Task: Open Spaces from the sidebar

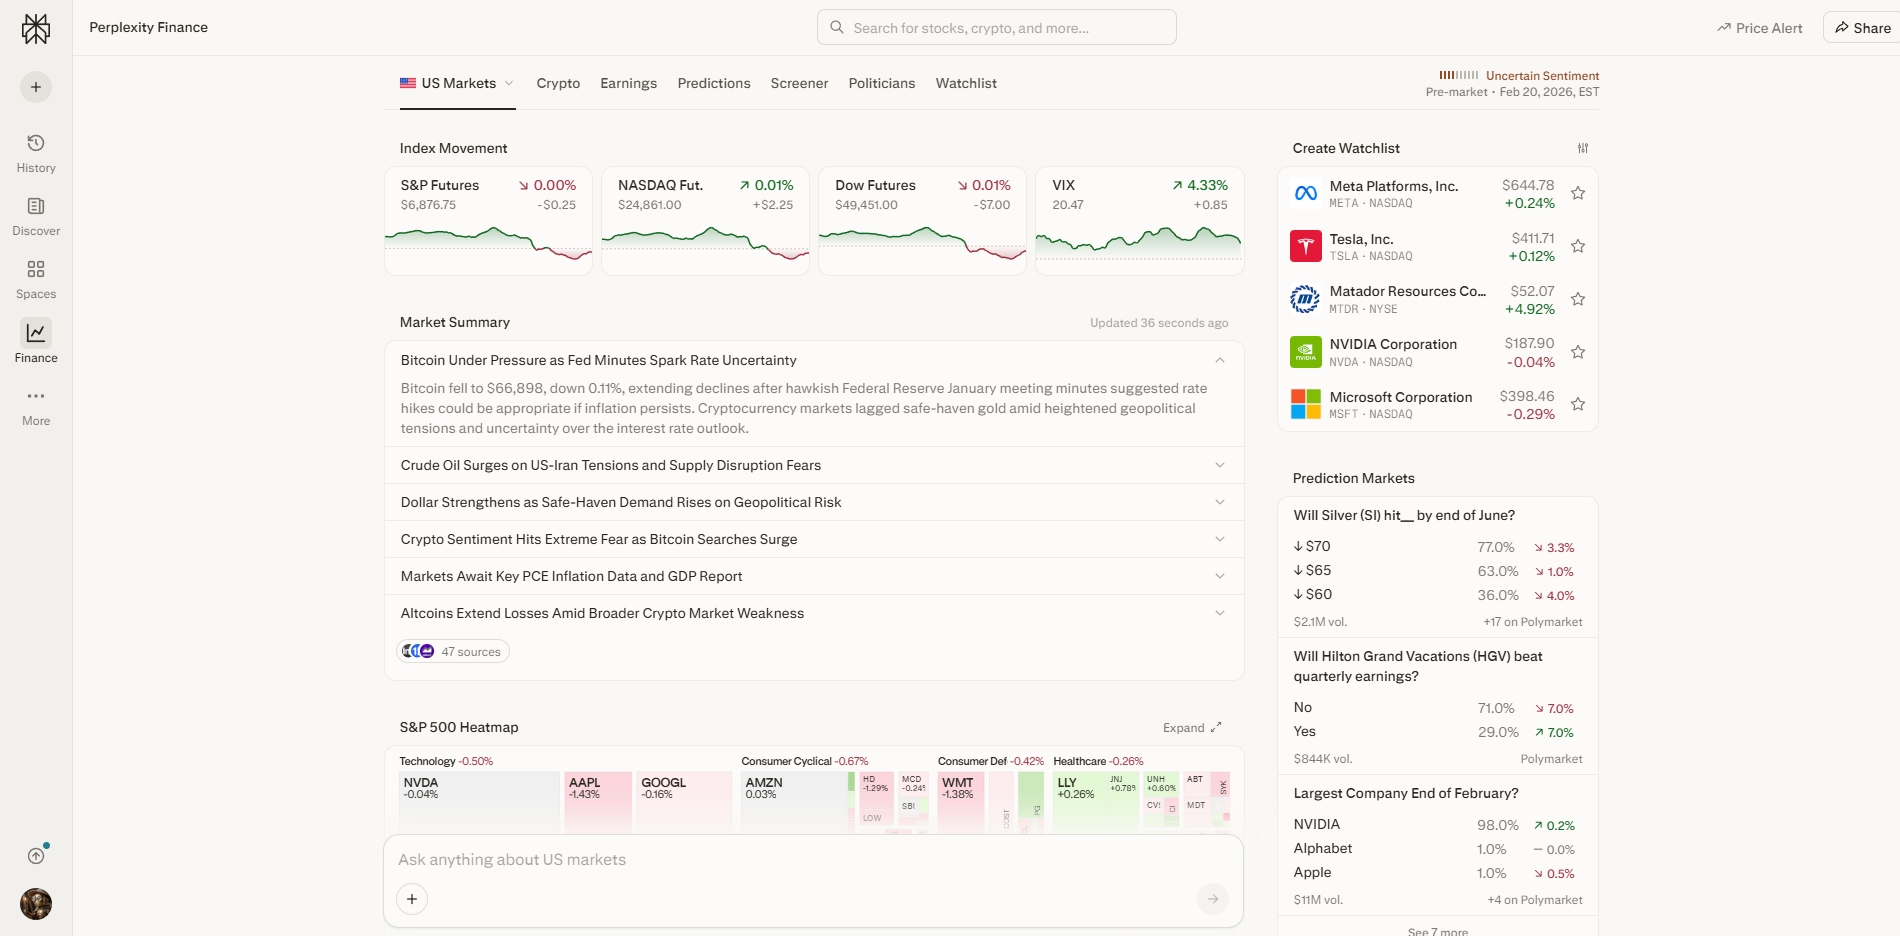Action: (36, 279)
